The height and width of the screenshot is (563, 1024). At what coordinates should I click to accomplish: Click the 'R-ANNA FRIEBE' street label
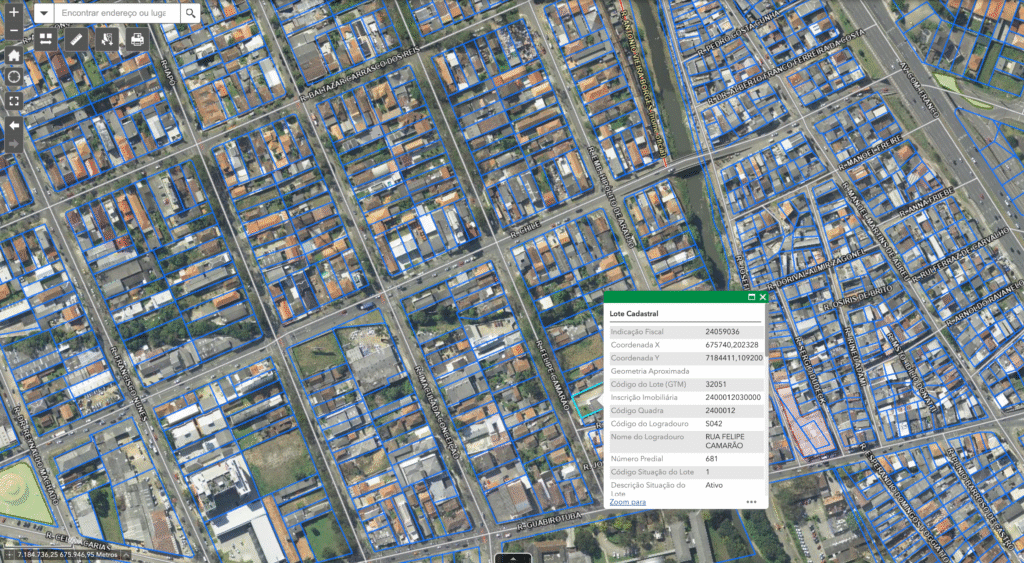927,201
